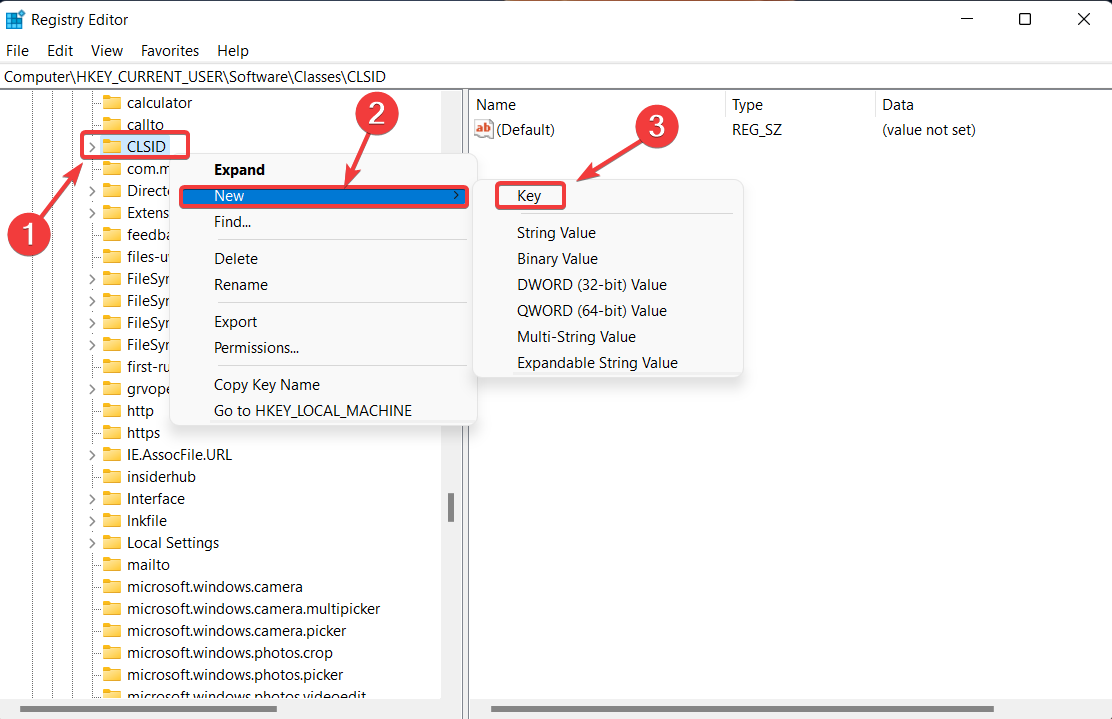Select the mailto key label
This screenshot has width=1112, height=719.
click(x=148, y=565)
